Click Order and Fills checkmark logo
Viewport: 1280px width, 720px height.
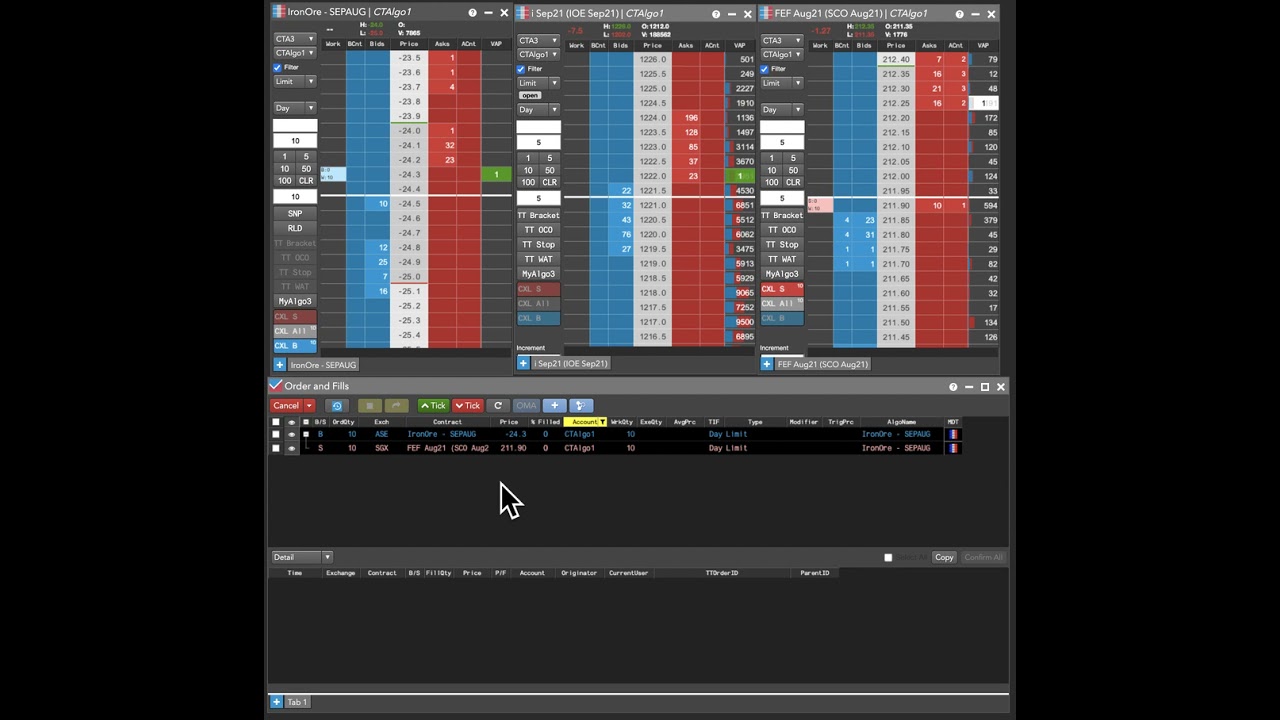coord(276,385)
